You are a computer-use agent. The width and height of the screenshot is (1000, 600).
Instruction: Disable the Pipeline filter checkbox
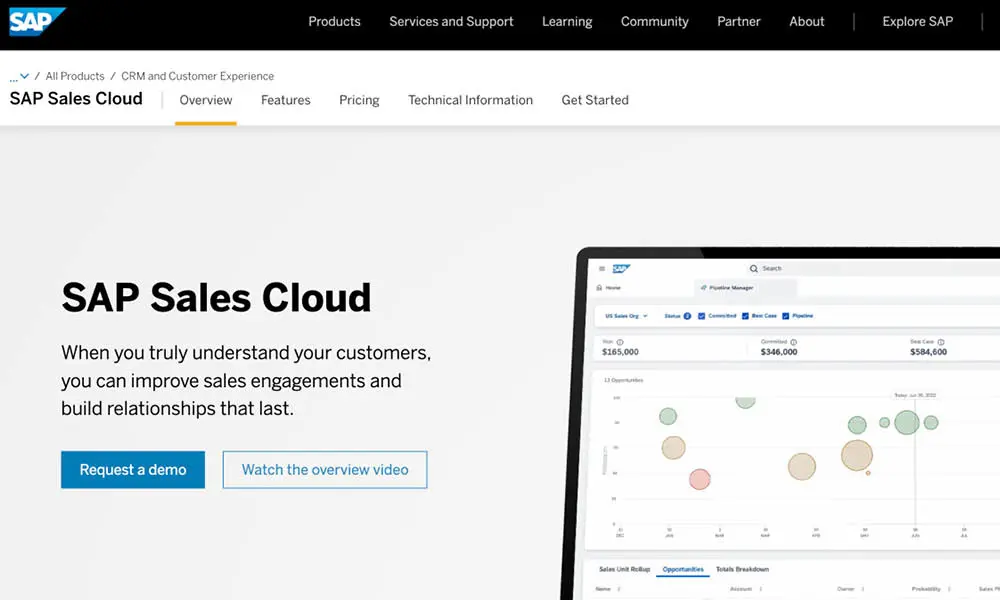[784, 315]
